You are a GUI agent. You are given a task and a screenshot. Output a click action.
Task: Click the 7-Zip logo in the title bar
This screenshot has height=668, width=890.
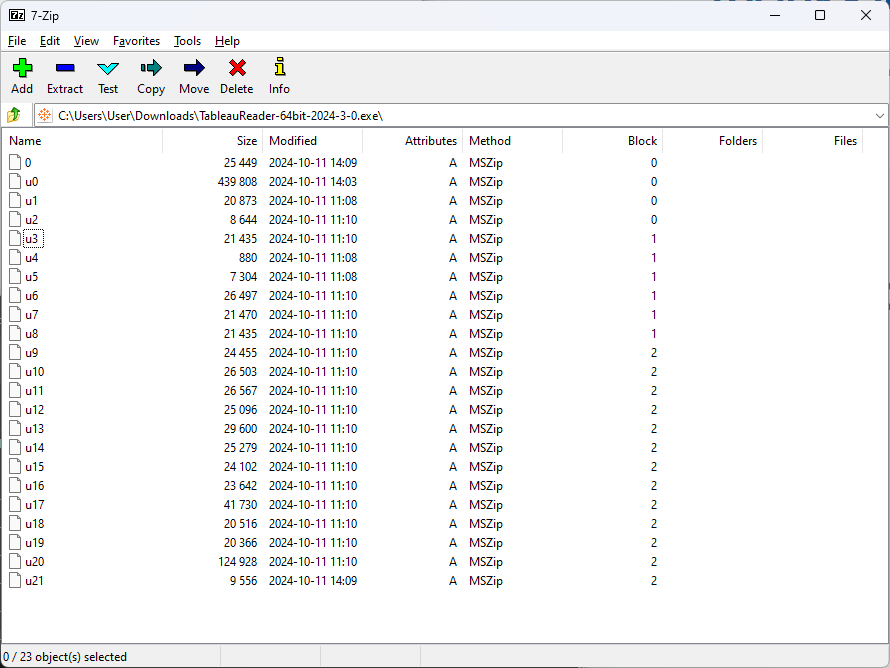(17, 15)
